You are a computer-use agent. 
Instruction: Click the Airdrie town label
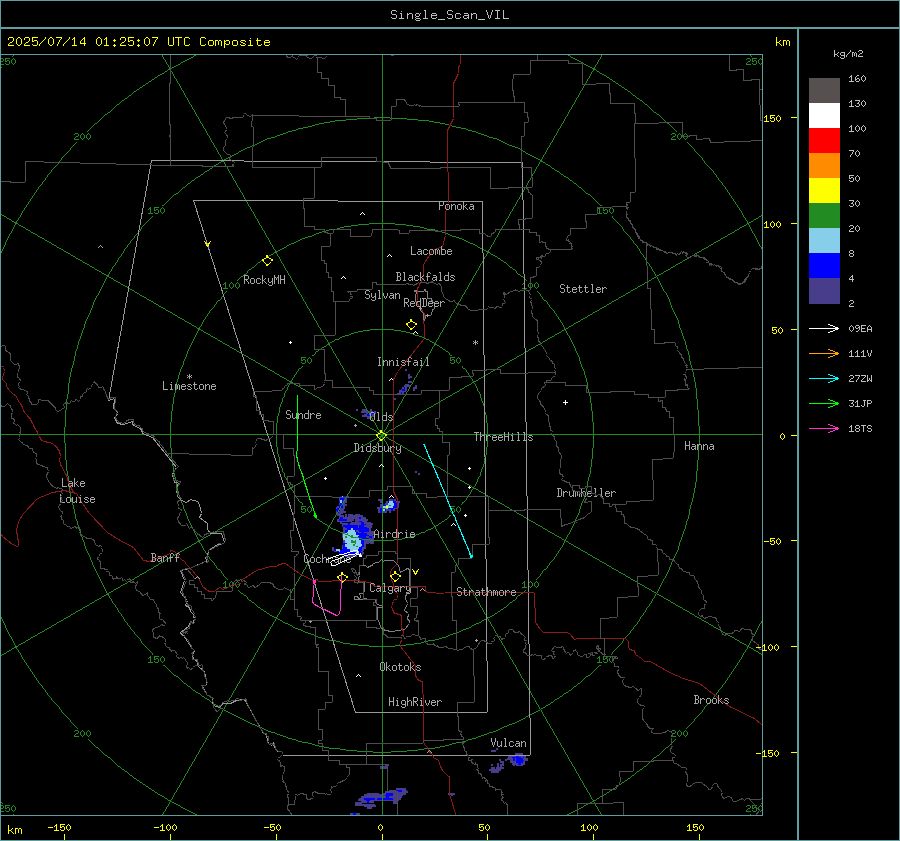tap(394, 534)
